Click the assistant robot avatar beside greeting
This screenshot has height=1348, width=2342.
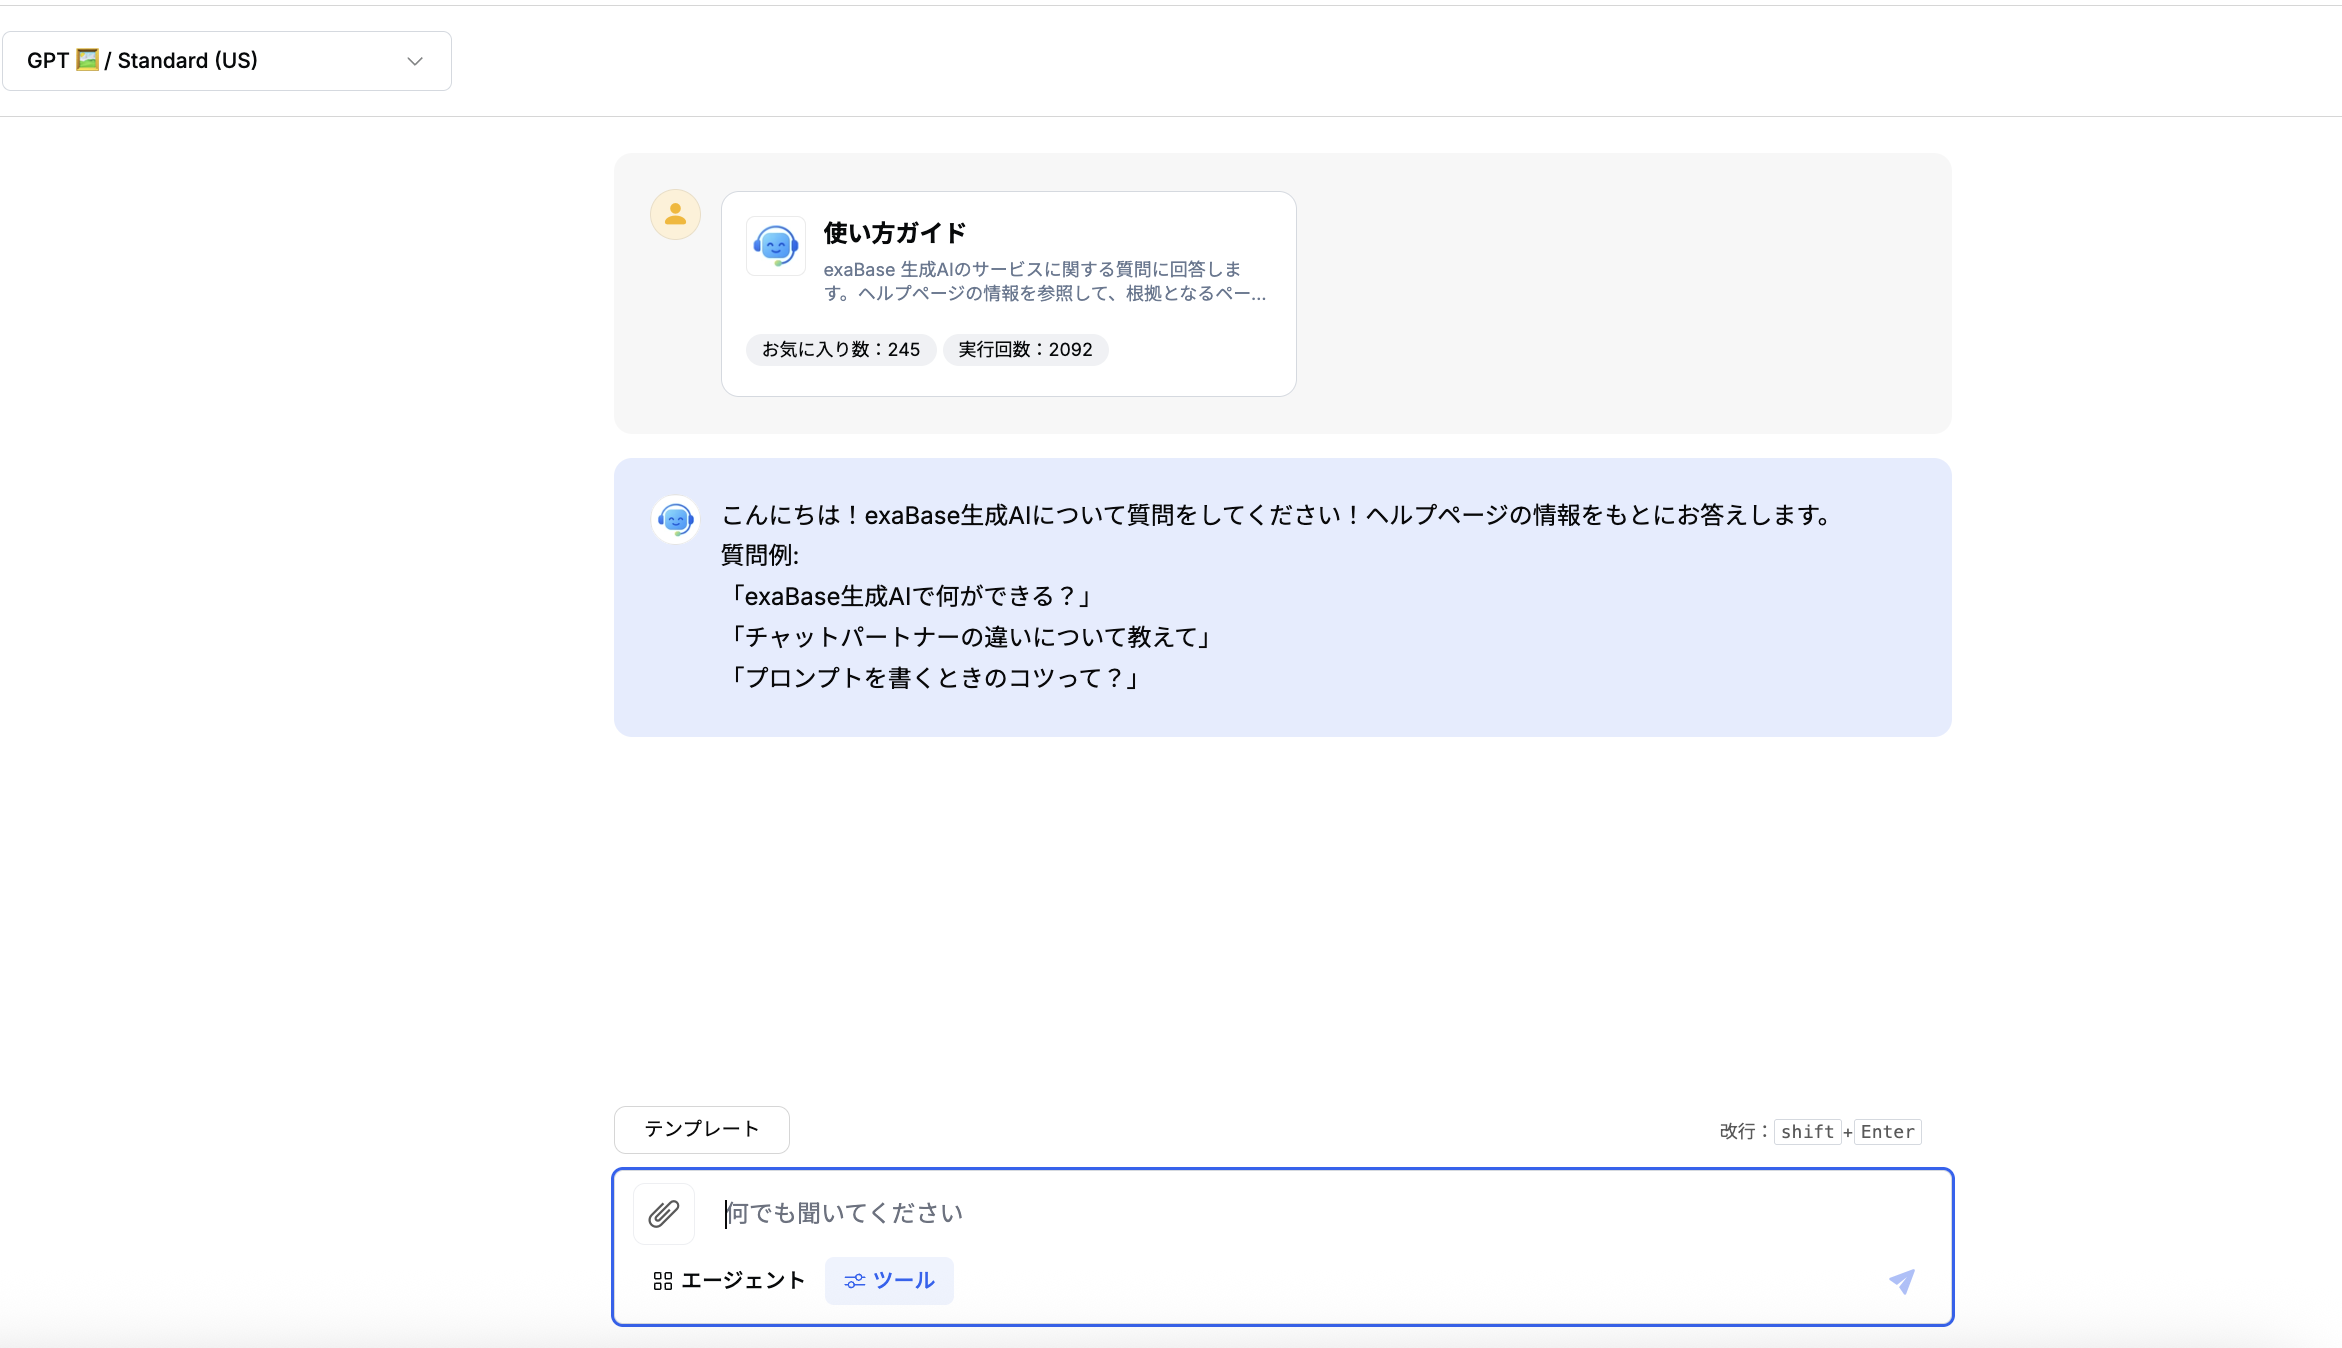[x=676, y=519]
